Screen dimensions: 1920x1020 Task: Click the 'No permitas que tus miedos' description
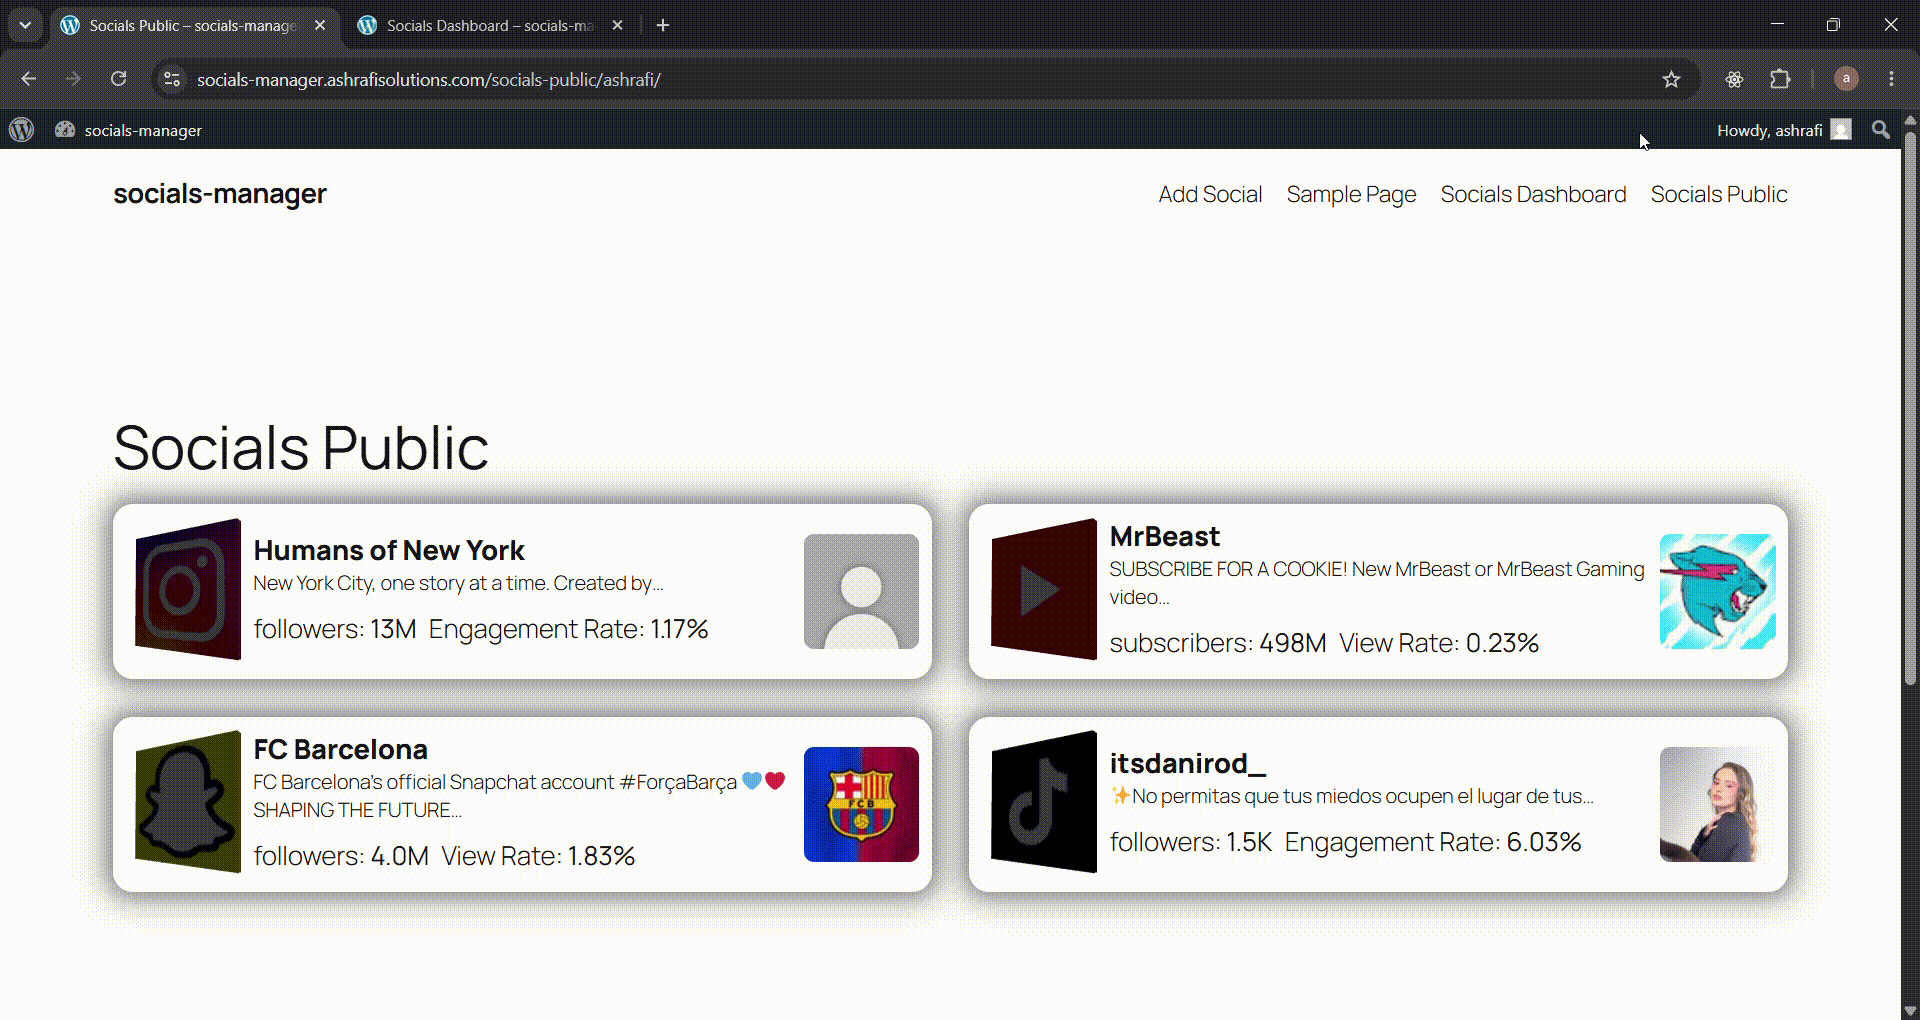[x=1351, y=796]
